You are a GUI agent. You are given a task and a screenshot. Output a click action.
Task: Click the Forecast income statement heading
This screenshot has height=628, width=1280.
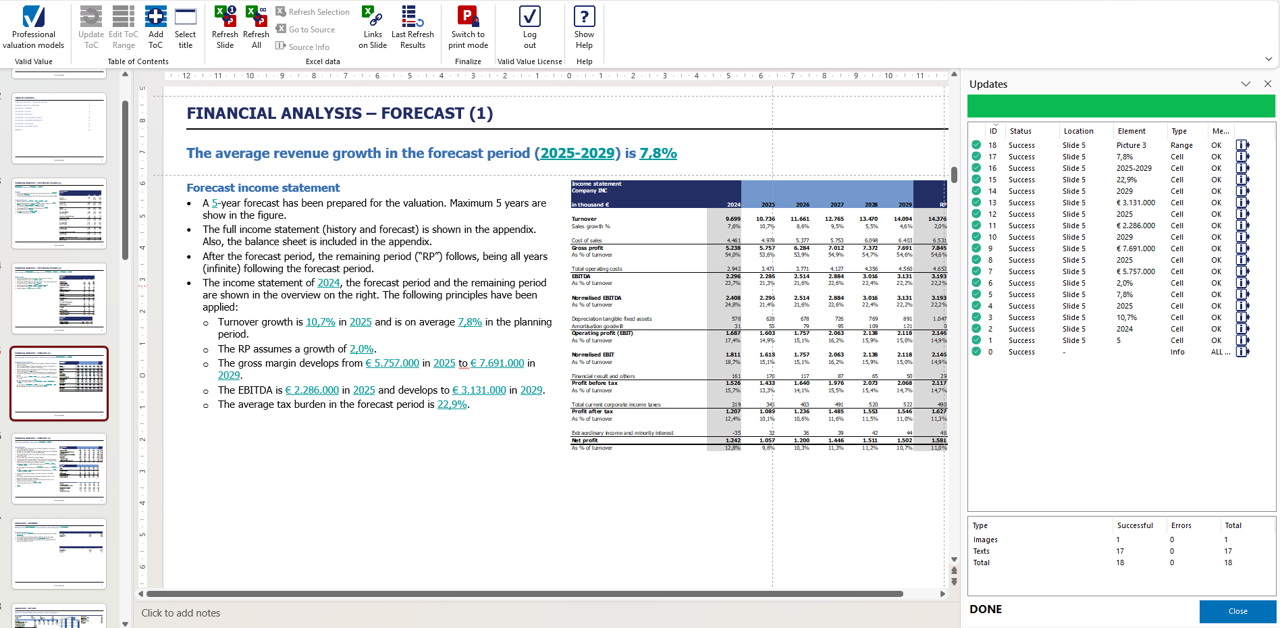click(x=263, y=188)
